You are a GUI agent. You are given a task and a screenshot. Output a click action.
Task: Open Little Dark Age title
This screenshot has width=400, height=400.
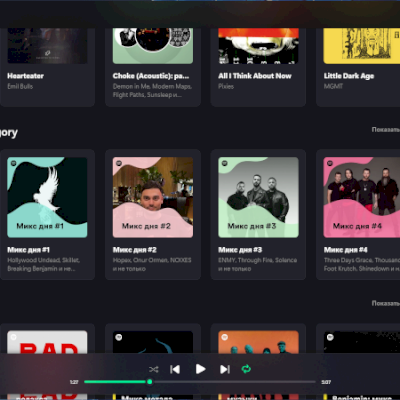(x=349, y=76)
